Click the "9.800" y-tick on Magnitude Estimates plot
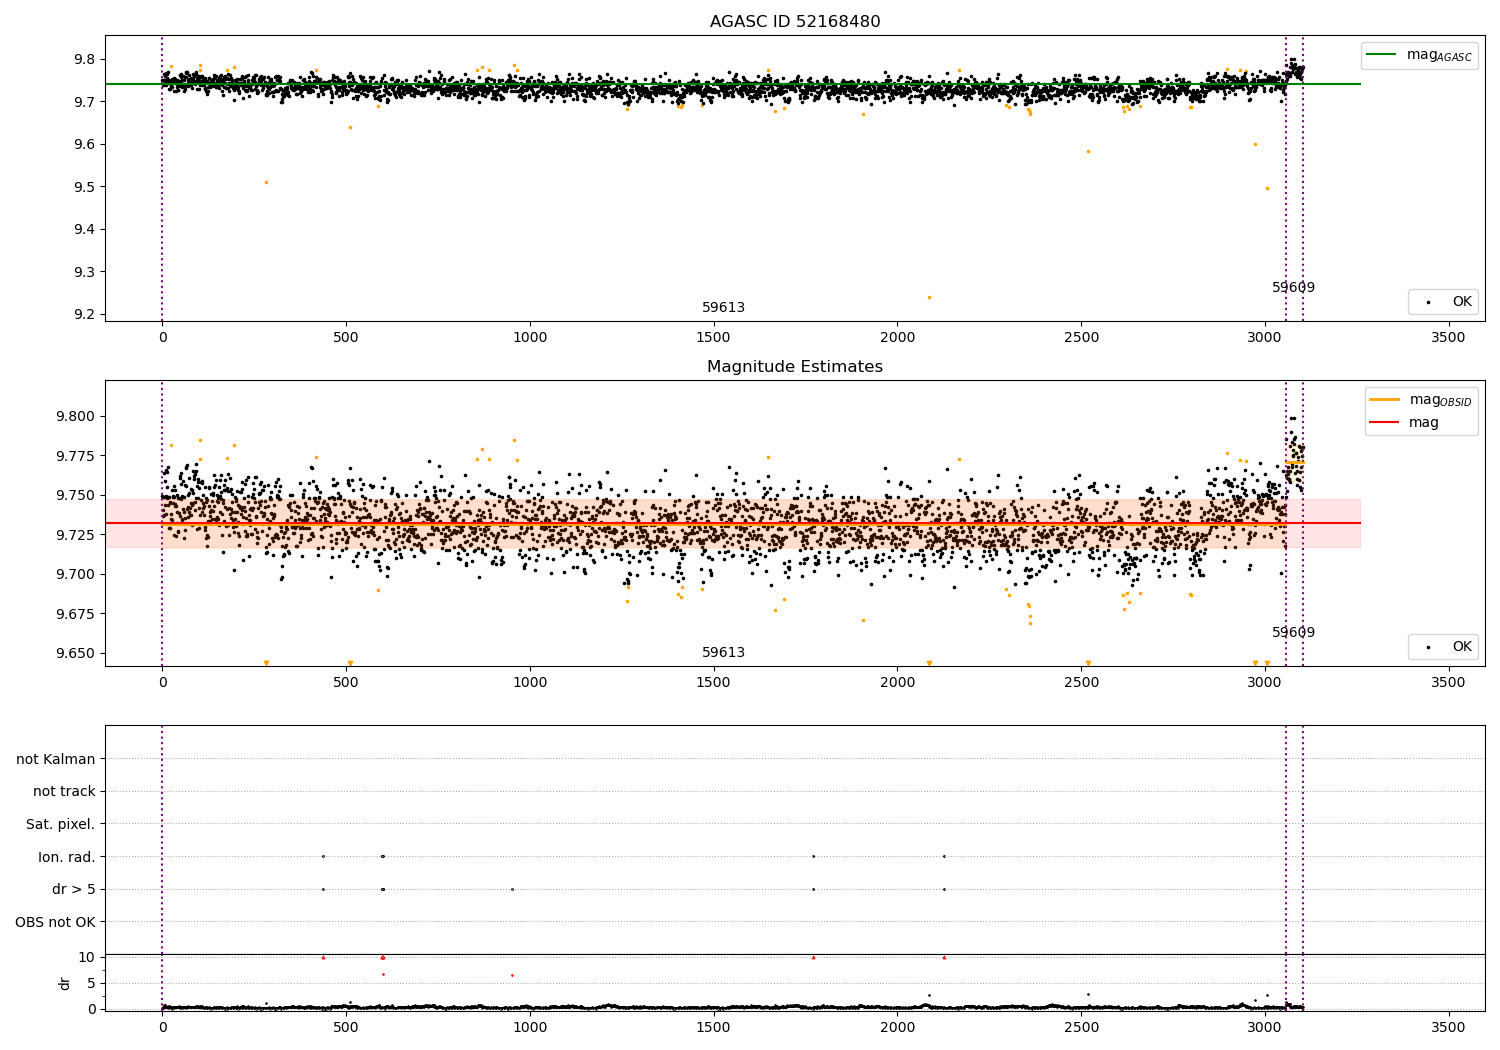Viewport: 1500px width, 1050px height. [77, 417]
